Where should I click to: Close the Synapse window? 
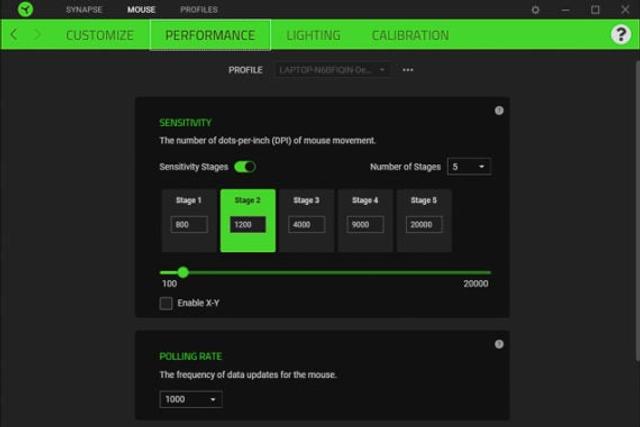(x=625, y=9)
